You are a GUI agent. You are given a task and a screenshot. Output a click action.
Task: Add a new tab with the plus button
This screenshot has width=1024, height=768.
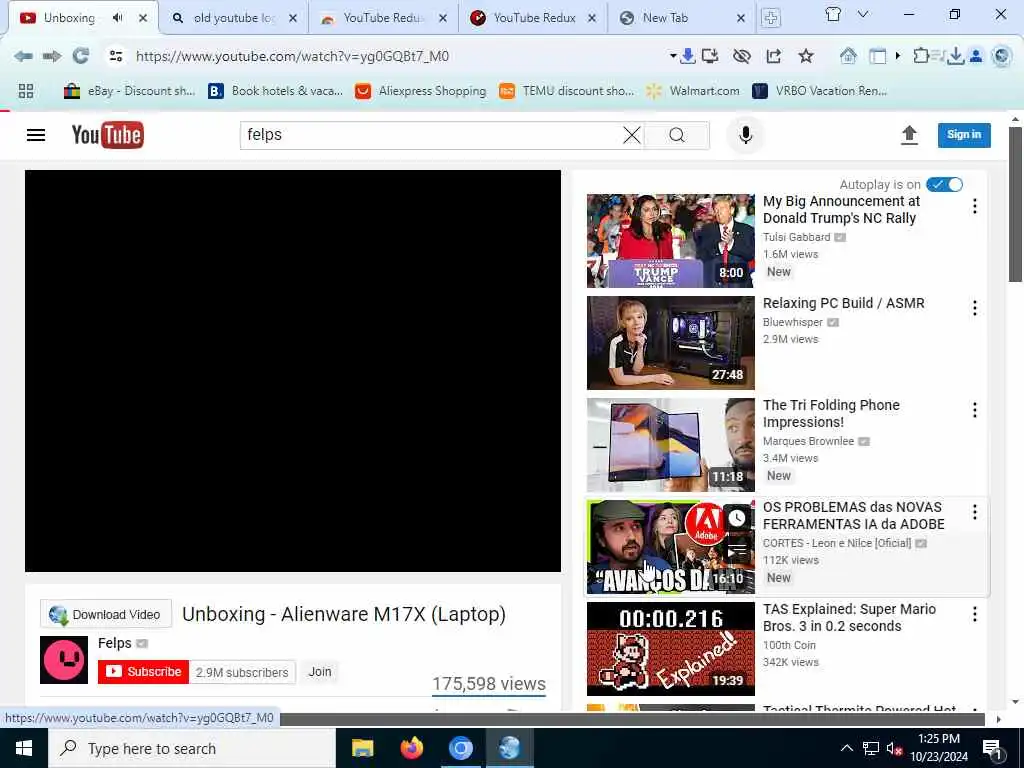[771, 18]
